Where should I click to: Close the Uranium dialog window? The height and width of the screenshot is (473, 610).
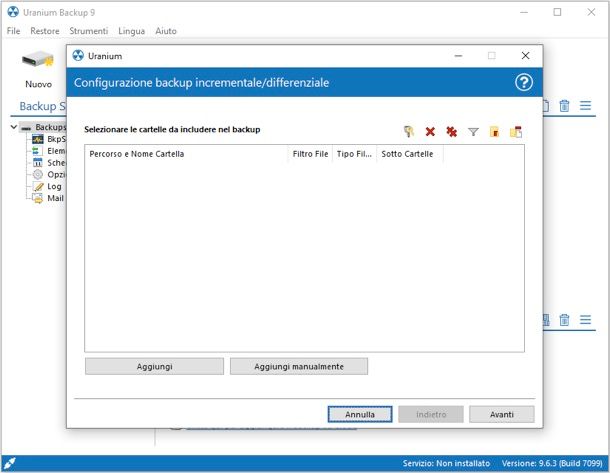coord(525,56)
